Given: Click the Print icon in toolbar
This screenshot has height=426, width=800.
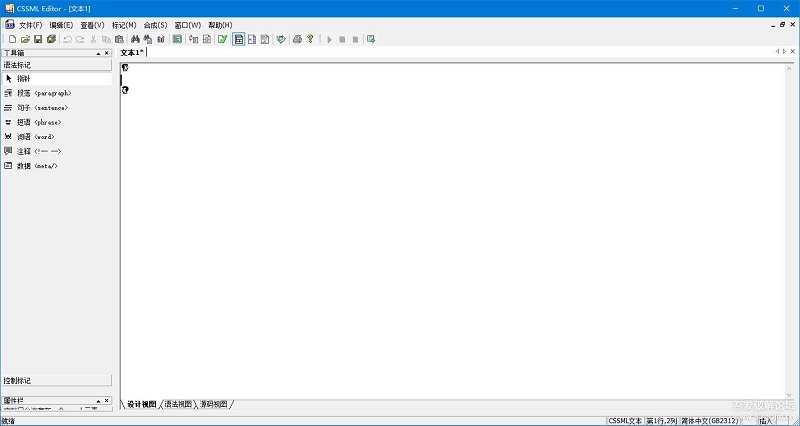Looking at the screenshot, I should click(x=297, y=39).
